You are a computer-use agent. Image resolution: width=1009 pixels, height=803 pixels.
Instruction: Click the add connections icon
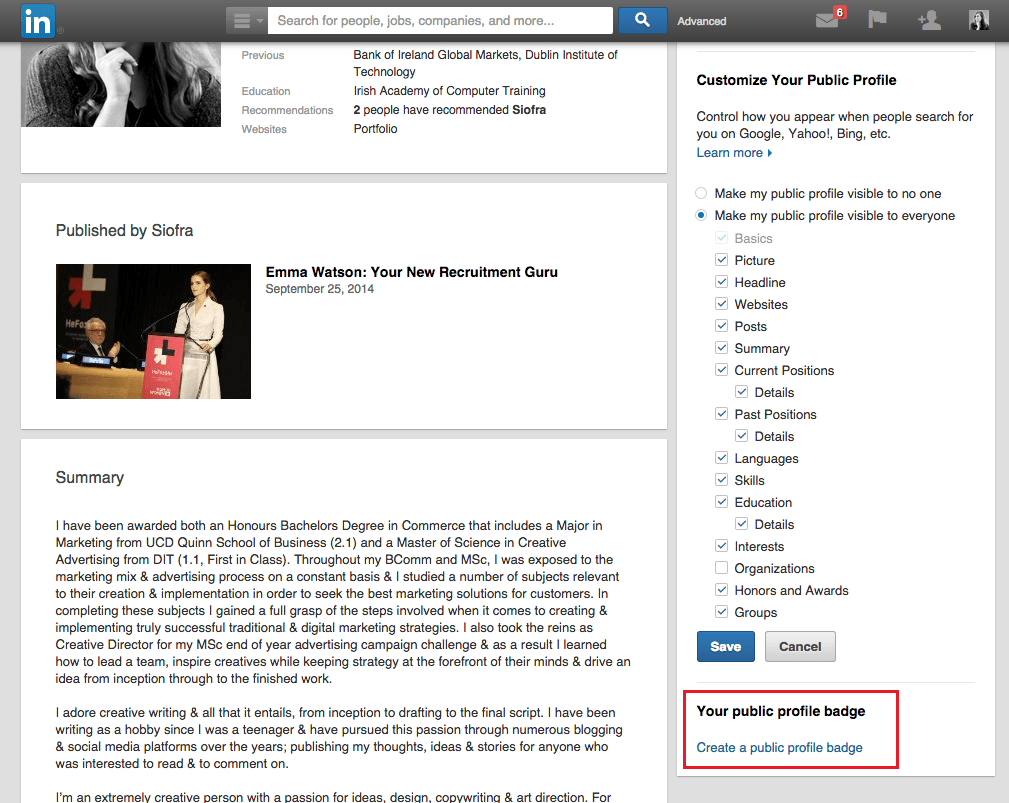[929, 21]
